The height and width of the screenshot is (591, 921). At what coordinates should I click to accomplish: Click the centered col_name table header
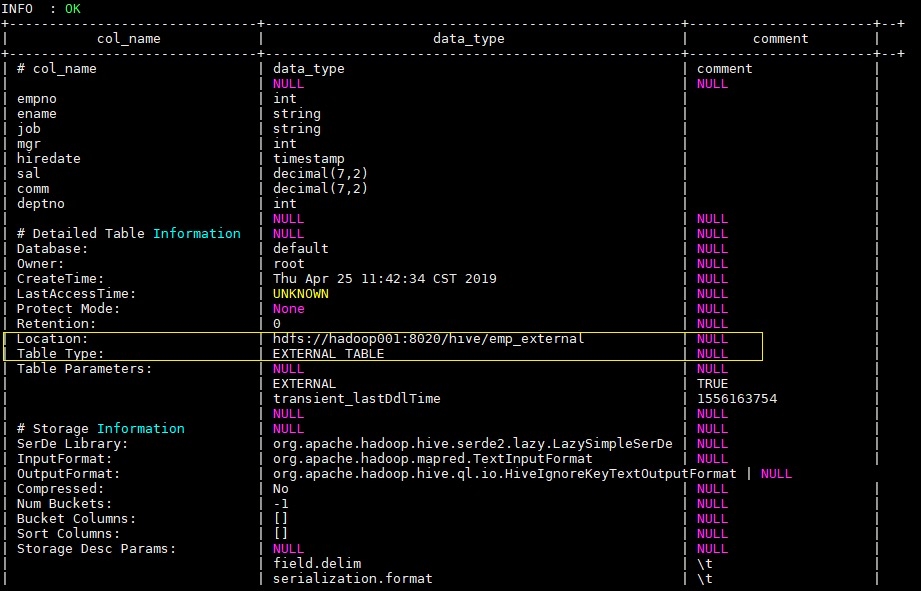pos(128,39)
